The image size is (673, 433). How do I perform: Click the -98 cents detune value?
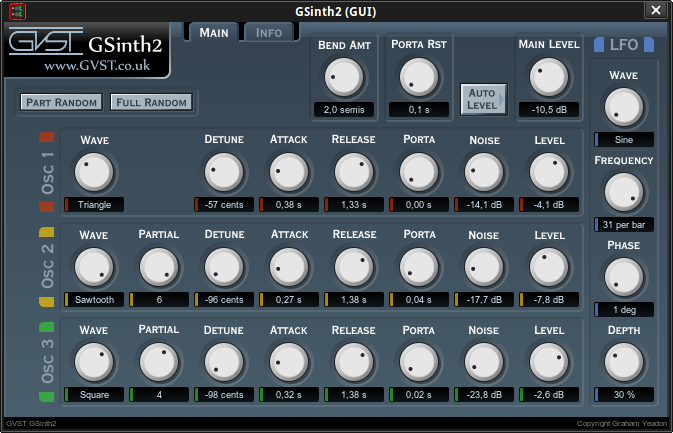click(224, 395)
